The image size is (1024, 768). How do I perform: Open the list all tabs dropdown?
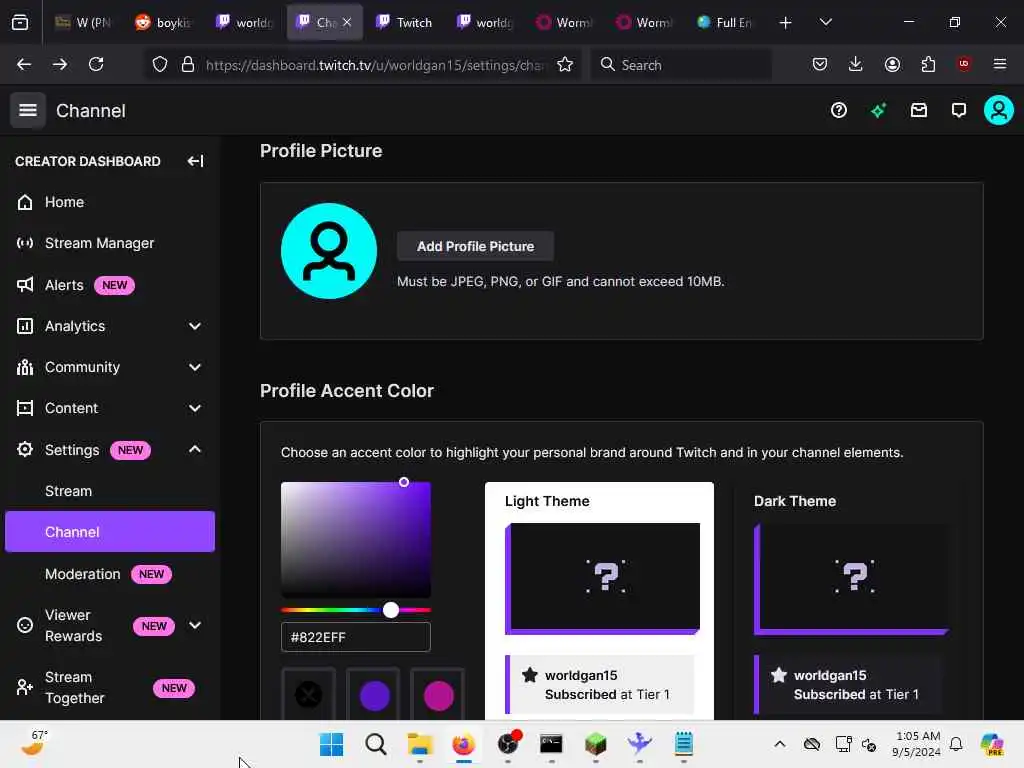point(825,22)
